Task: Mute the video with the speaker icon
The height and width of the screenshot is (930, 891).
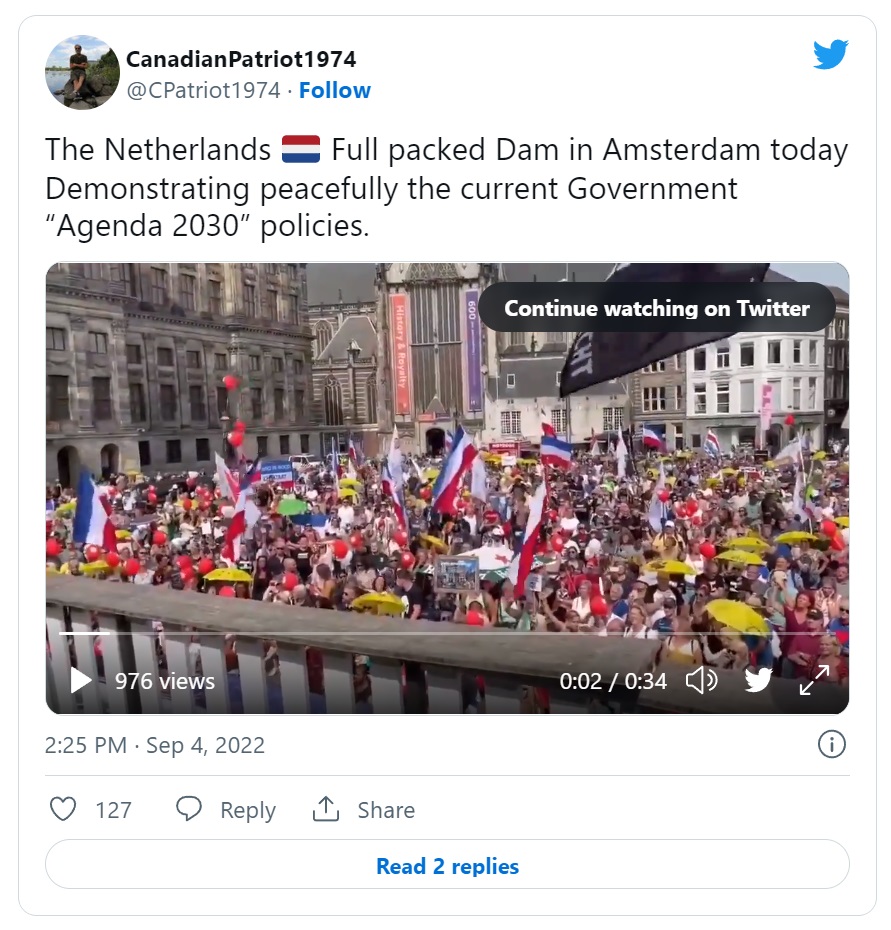Action: [702, 680]
